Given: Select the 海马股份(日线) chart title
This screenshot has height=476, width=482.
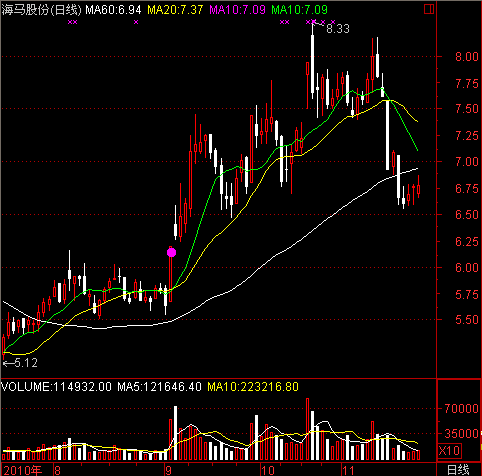Looking at the screenshot, I should click(x=41, y=10).
